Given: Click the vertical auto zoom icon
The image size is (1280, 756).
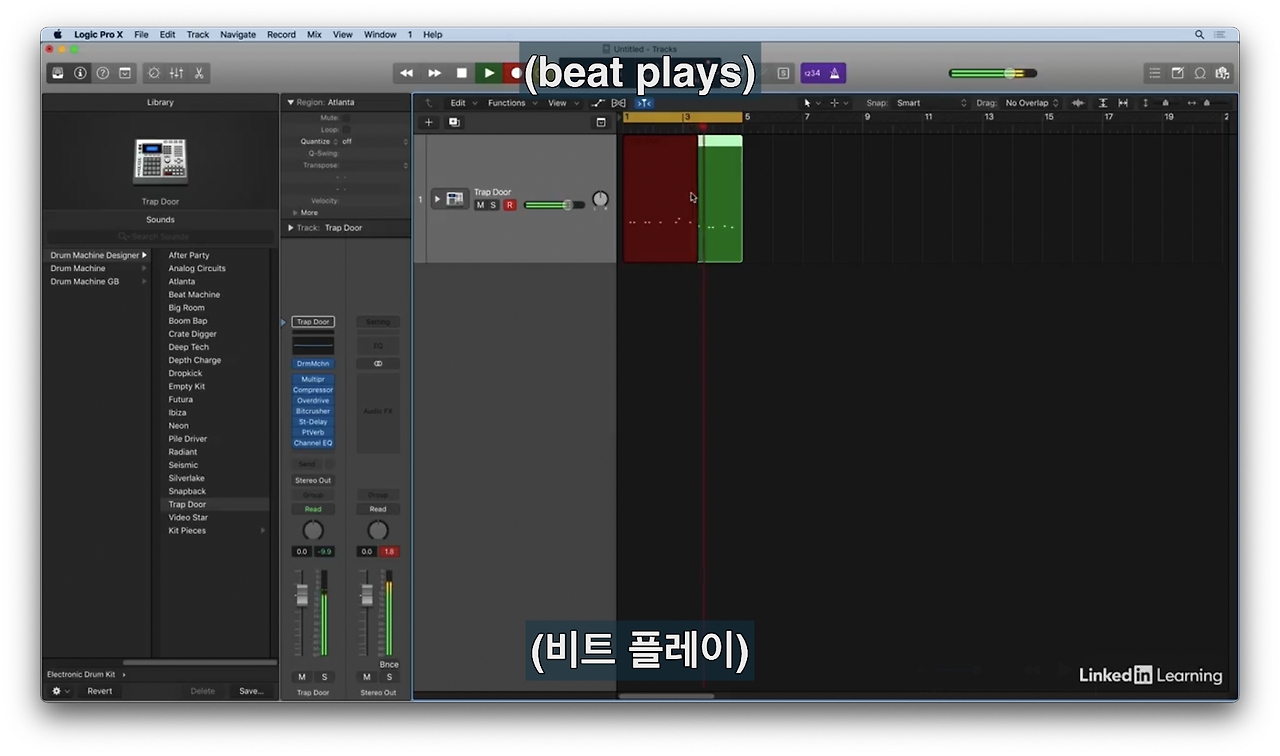Looking at the screenshot, I should pyautogui.click(x=1103, y=103).
